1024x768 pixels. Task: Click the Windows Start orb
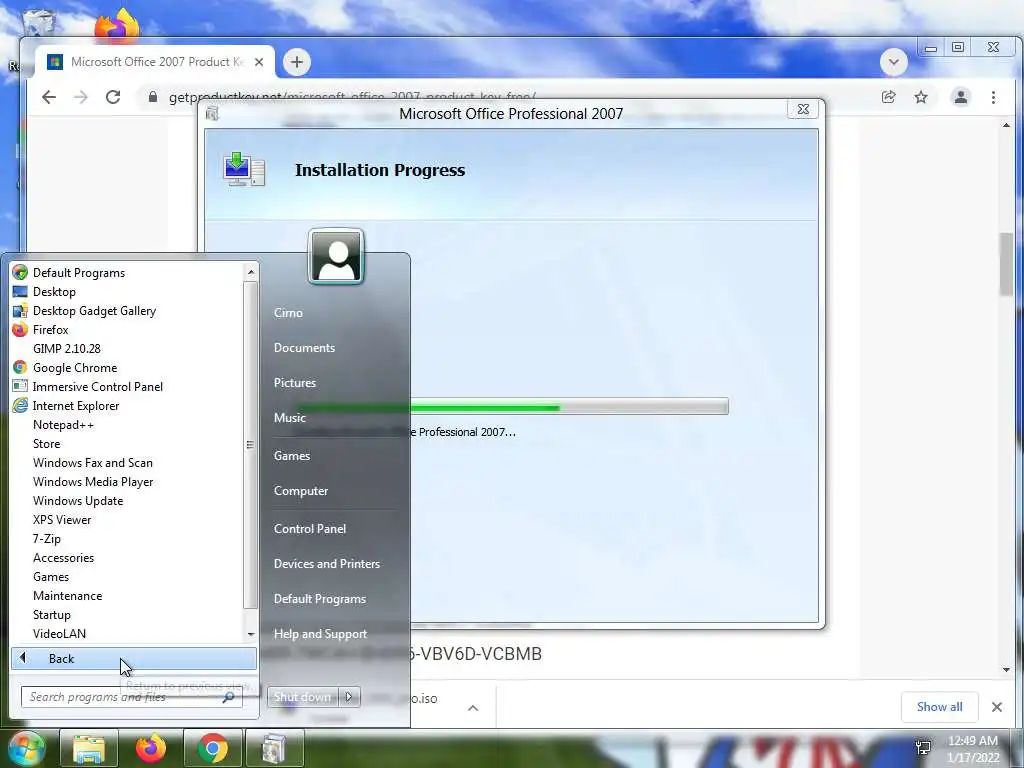[26, 748]
